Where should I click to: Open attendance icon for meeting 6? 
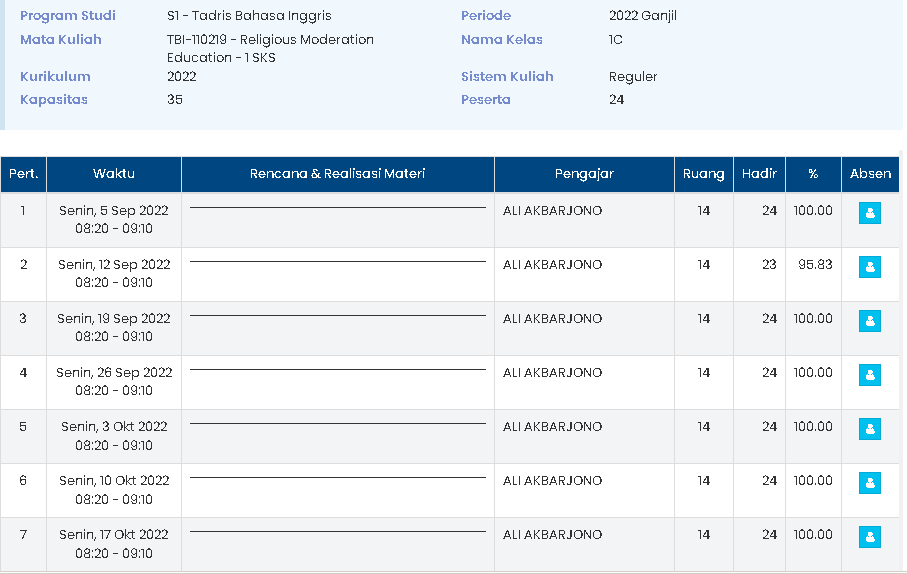point(870,483)
